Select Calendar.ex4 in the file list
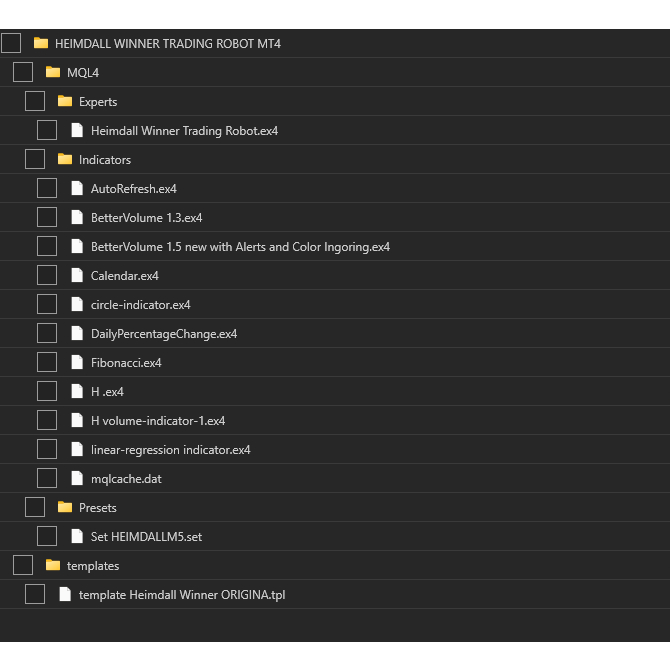The image size is (670, 670). (124, 275)
